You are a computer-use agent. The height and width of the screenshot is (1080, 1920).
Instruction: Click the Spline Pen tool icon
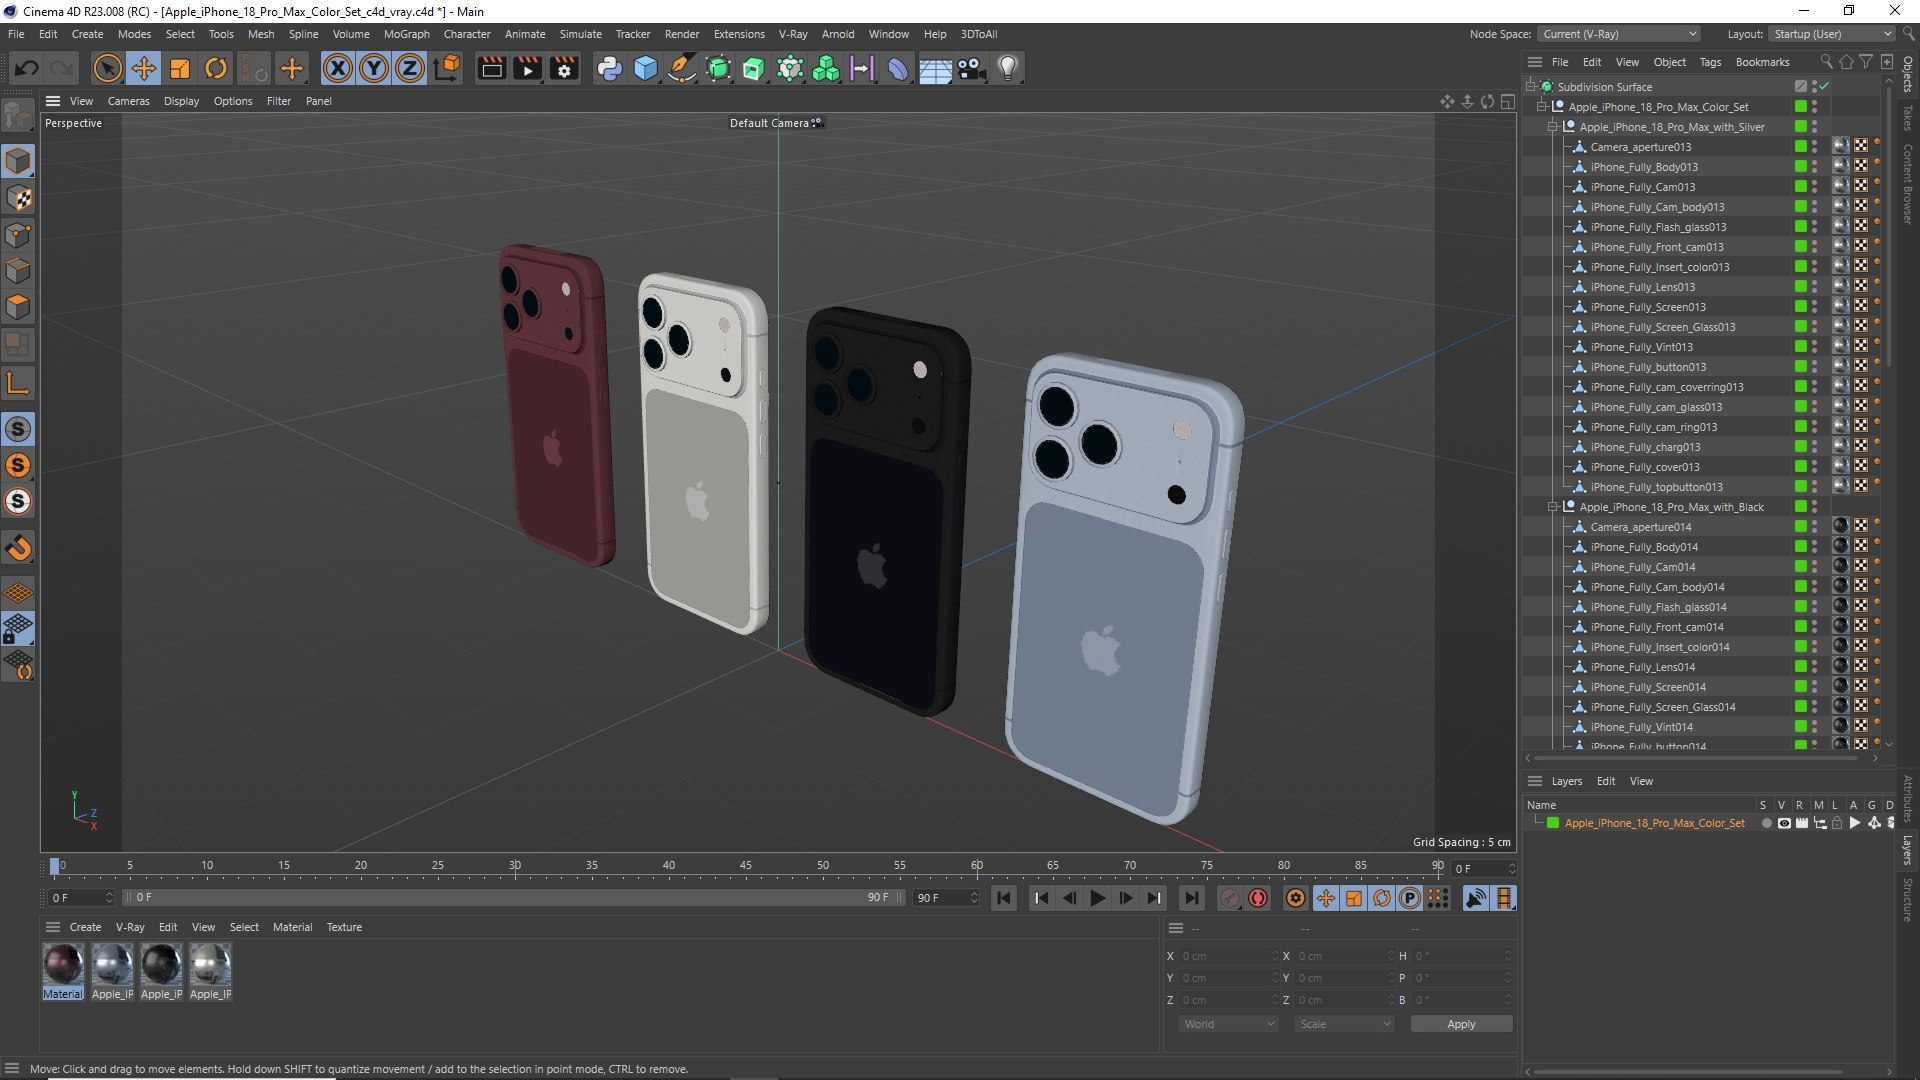(x=682, y=68)
